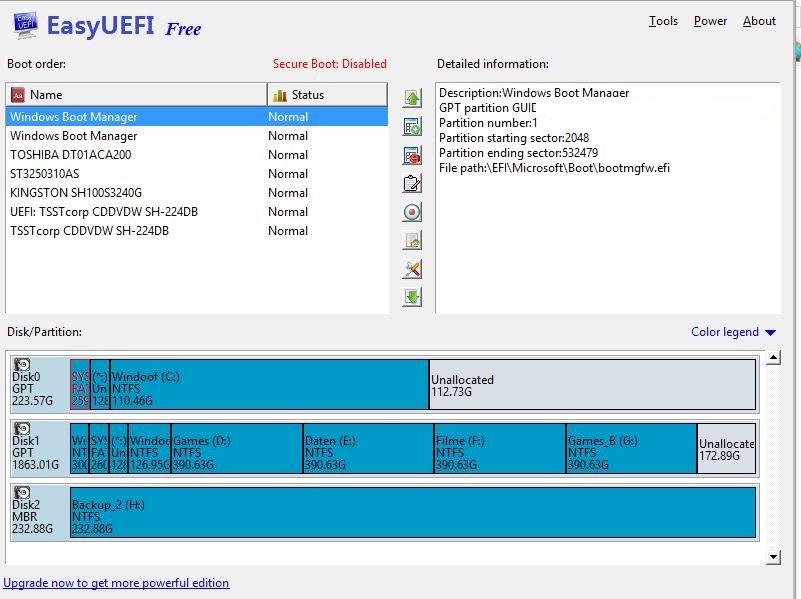Select the Windoof (C:) partition

[270, 385]
